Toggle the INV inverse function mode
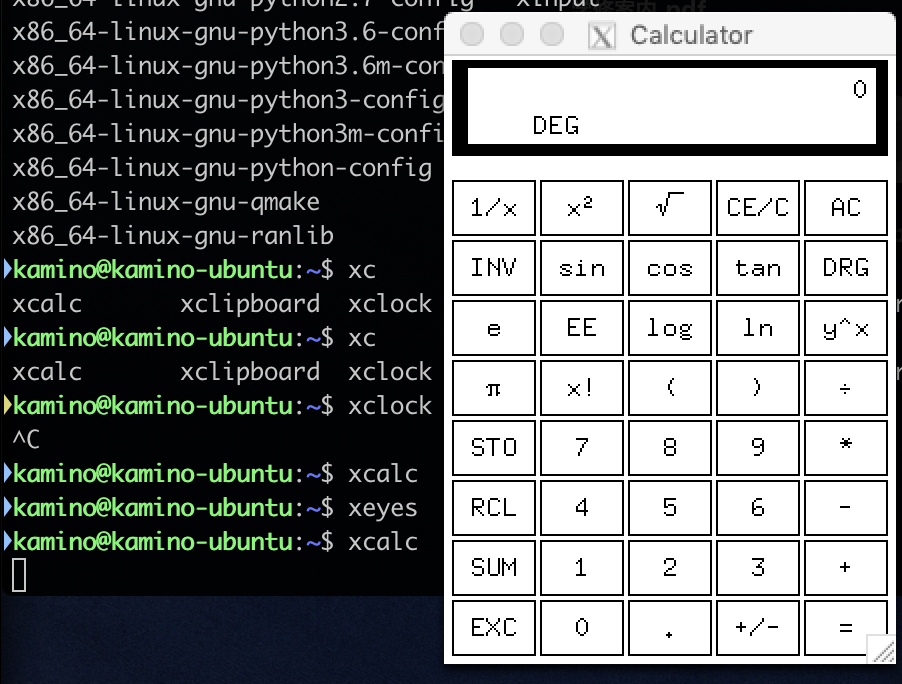Image resolution: width=902 pixels, height=684 pixels. coord(494,268)
